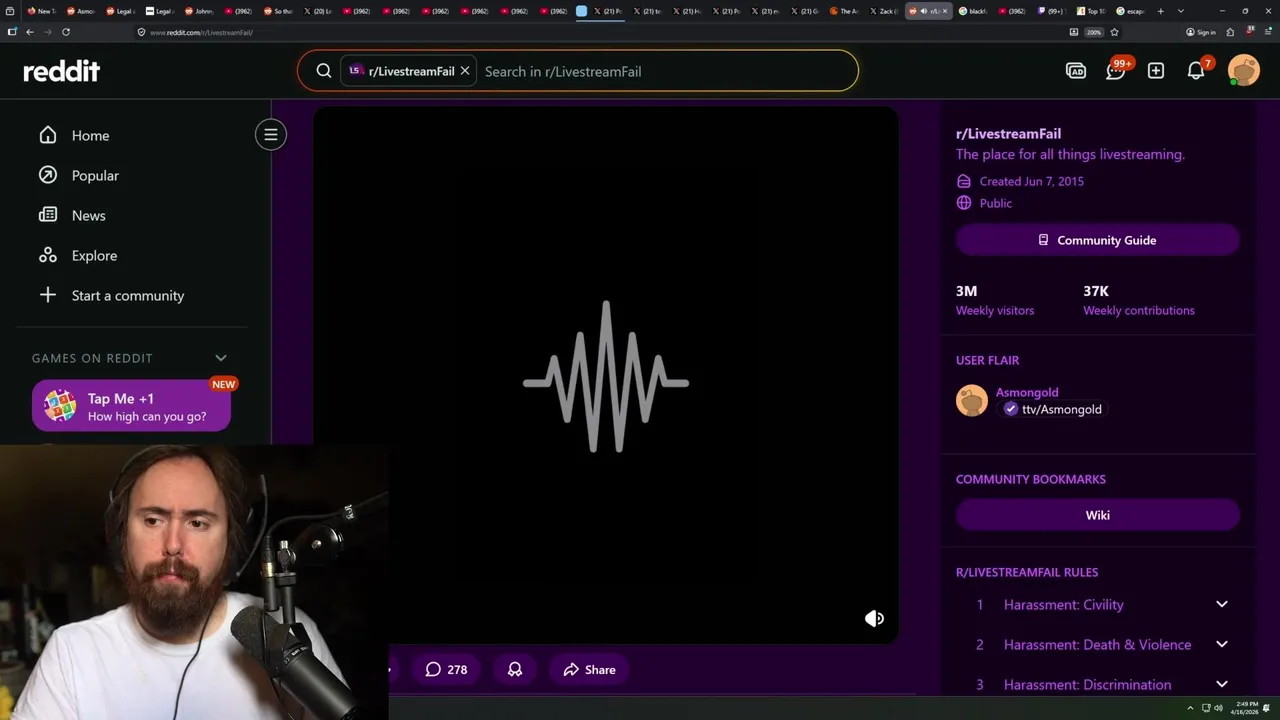The height and width of the screenshot is (720, 1280).
Task: Toggle the sidebar icon left of back arrow
Action: 12,32
